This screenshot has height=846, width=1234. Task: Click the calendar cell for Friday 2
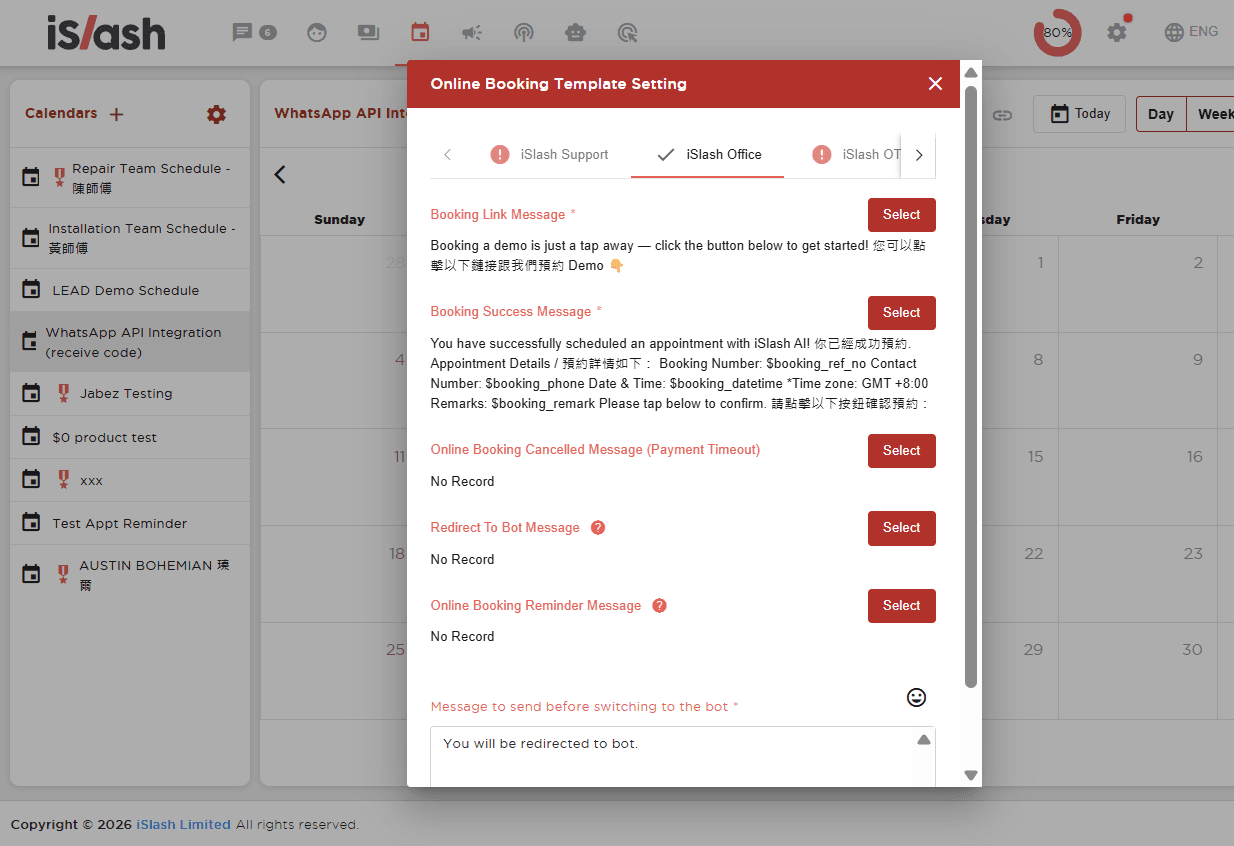(x=1138, y=284)
